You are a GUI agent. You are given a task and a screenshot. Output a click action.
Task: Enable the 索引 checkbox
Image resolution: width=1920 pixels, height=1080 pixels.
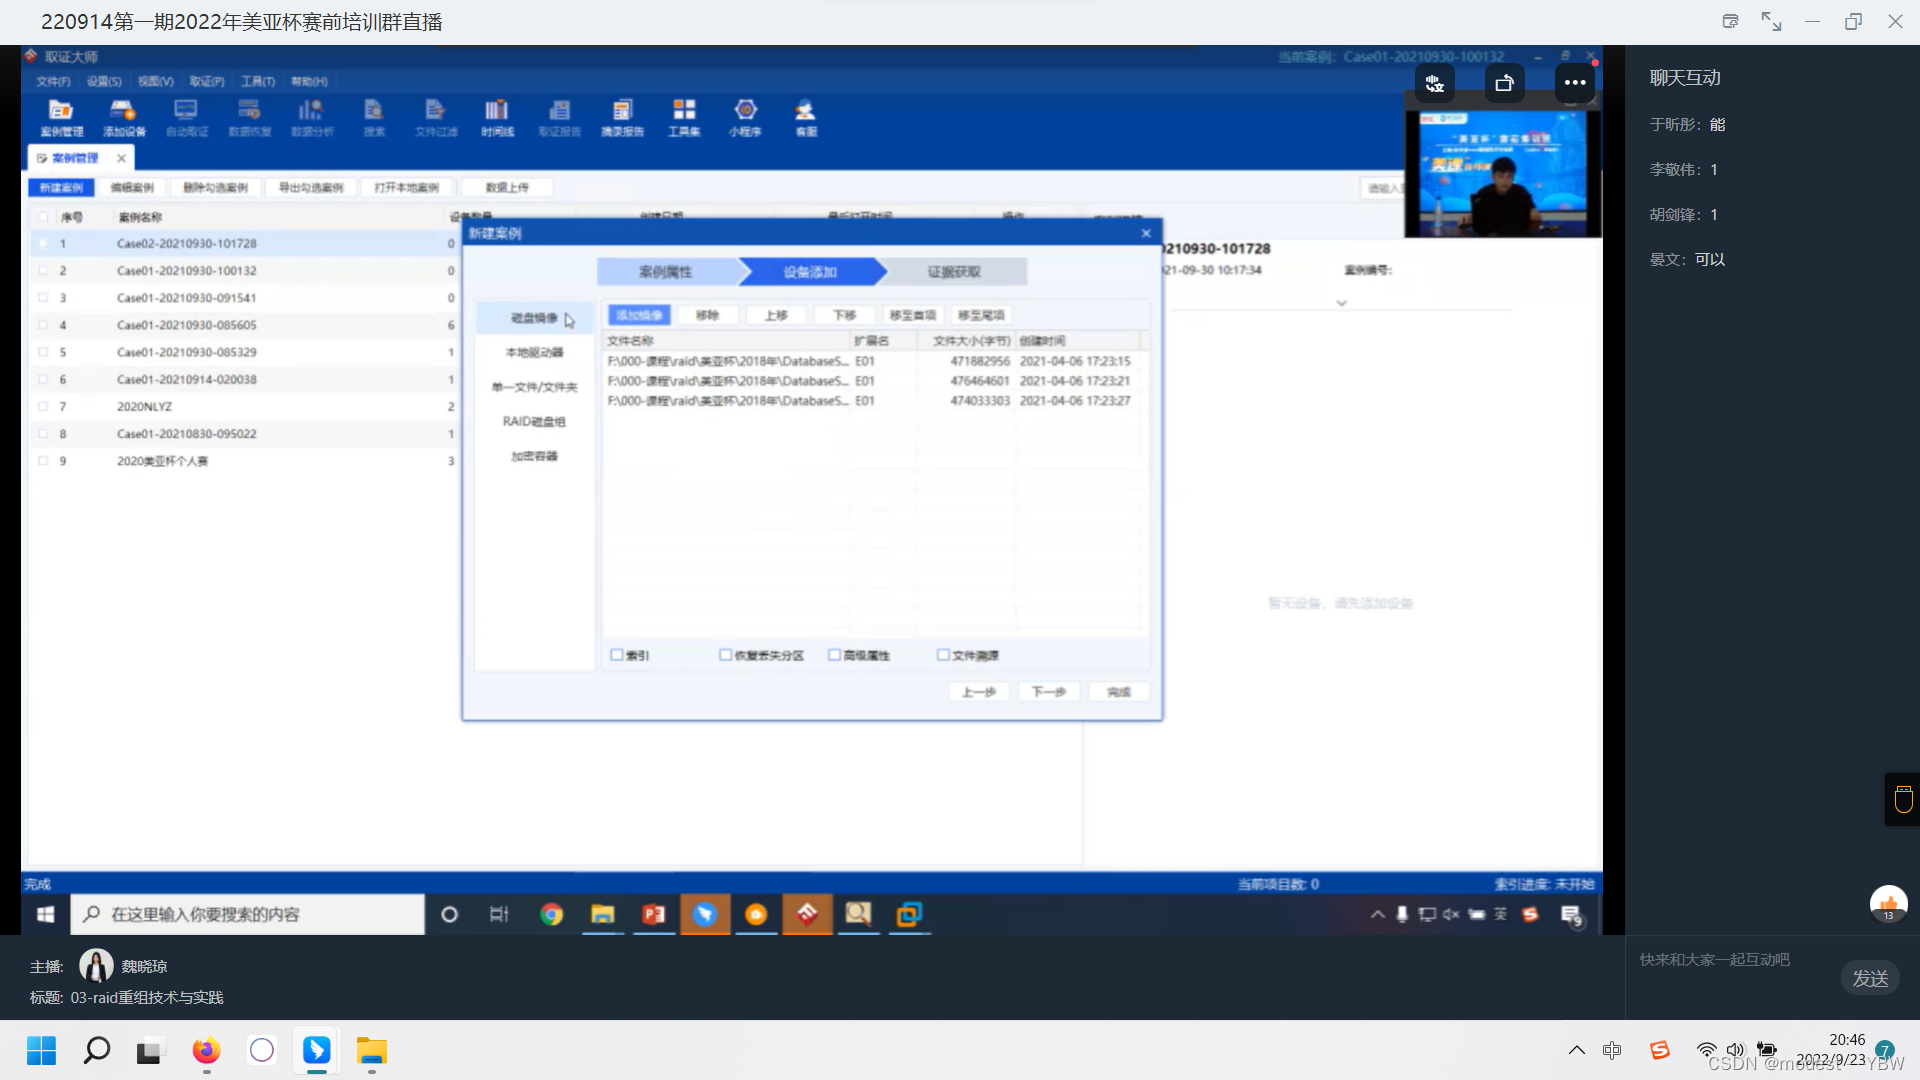click(x=617, y=655)
